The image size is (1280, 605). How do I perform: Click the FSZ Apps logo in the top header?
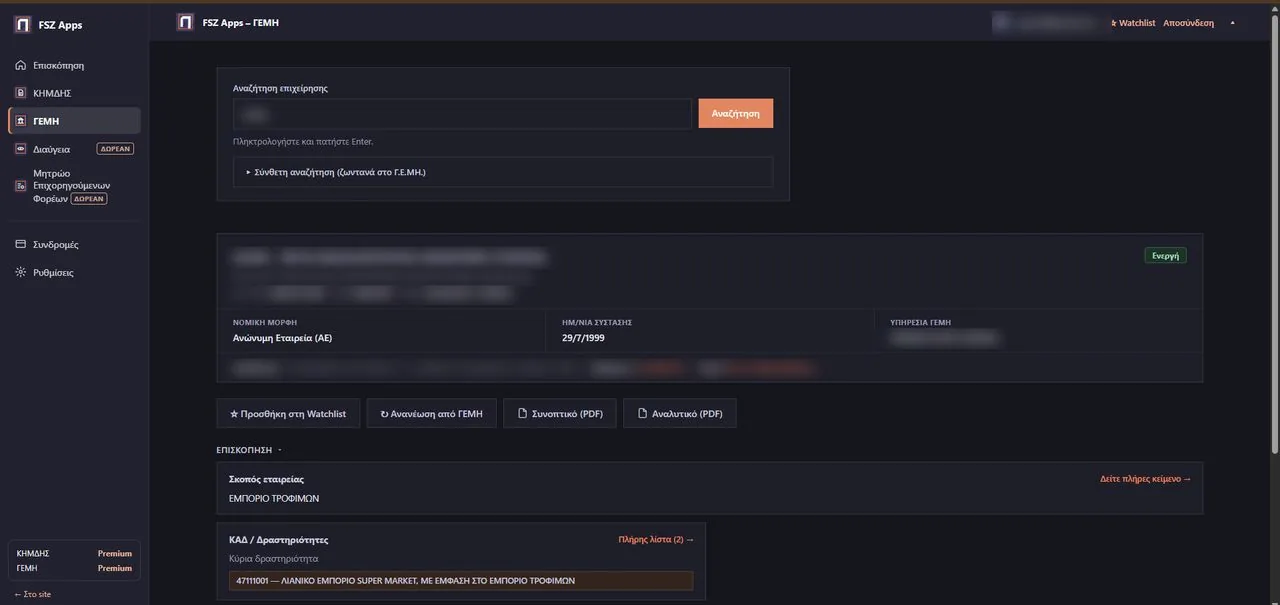tap(184, 22)
